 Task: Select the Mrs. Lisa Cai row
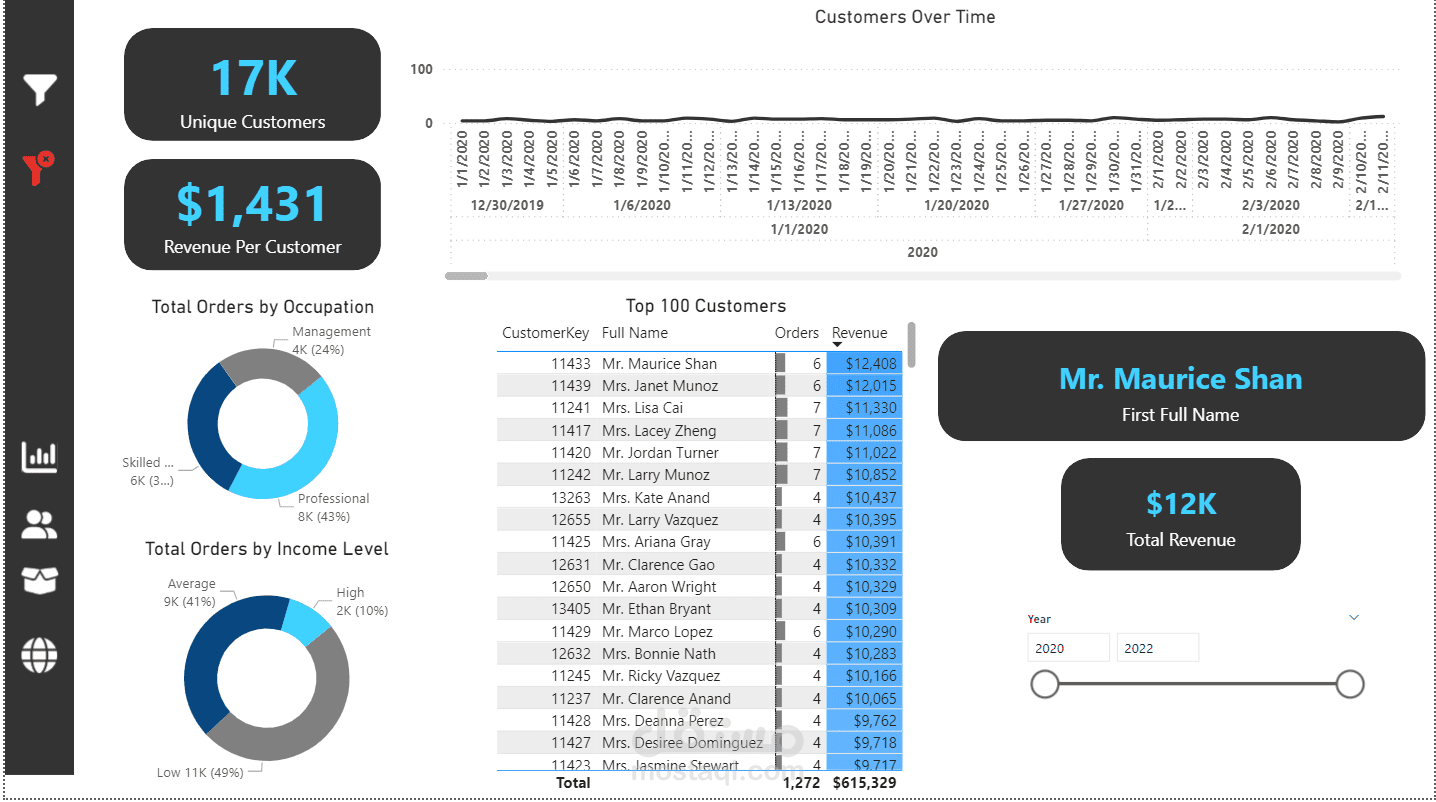(x=699, y=407)
